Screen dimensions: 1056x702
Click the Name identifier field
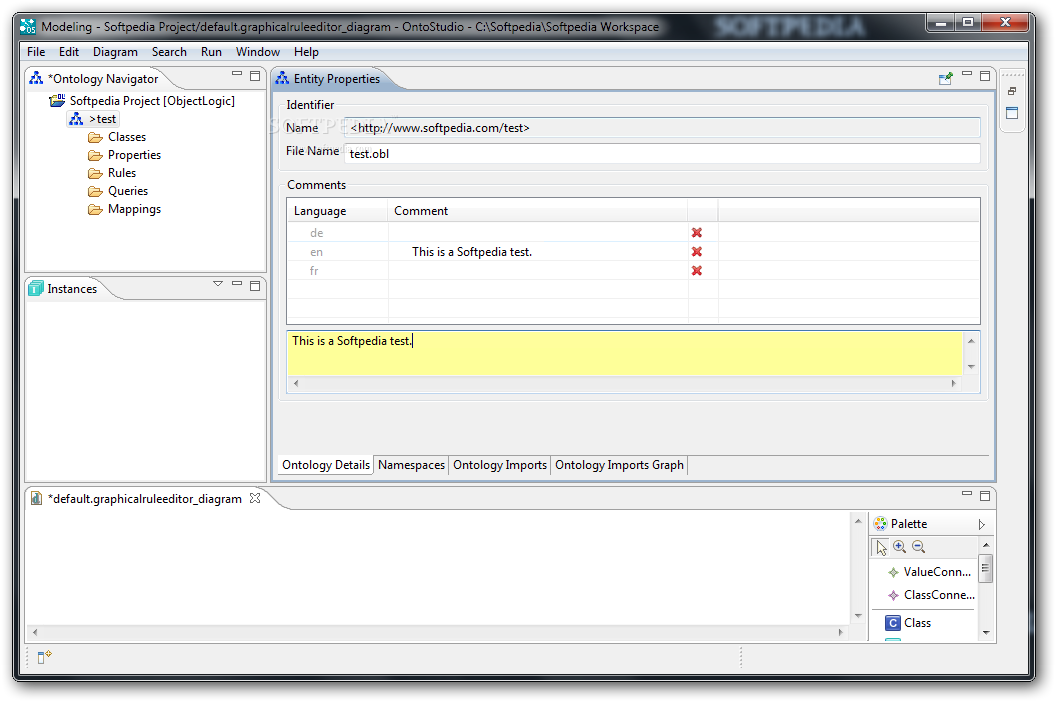point(662,127)
